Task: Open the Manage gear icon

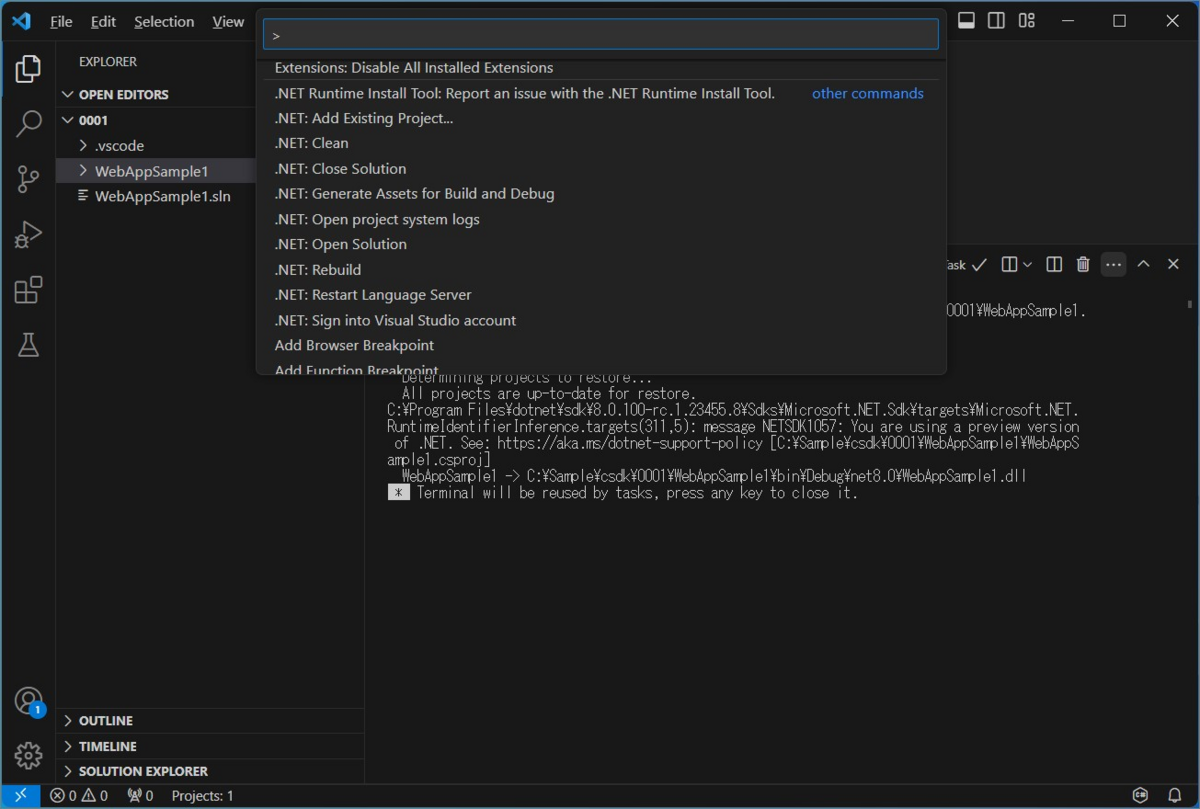Action: [x=28, y=756]
